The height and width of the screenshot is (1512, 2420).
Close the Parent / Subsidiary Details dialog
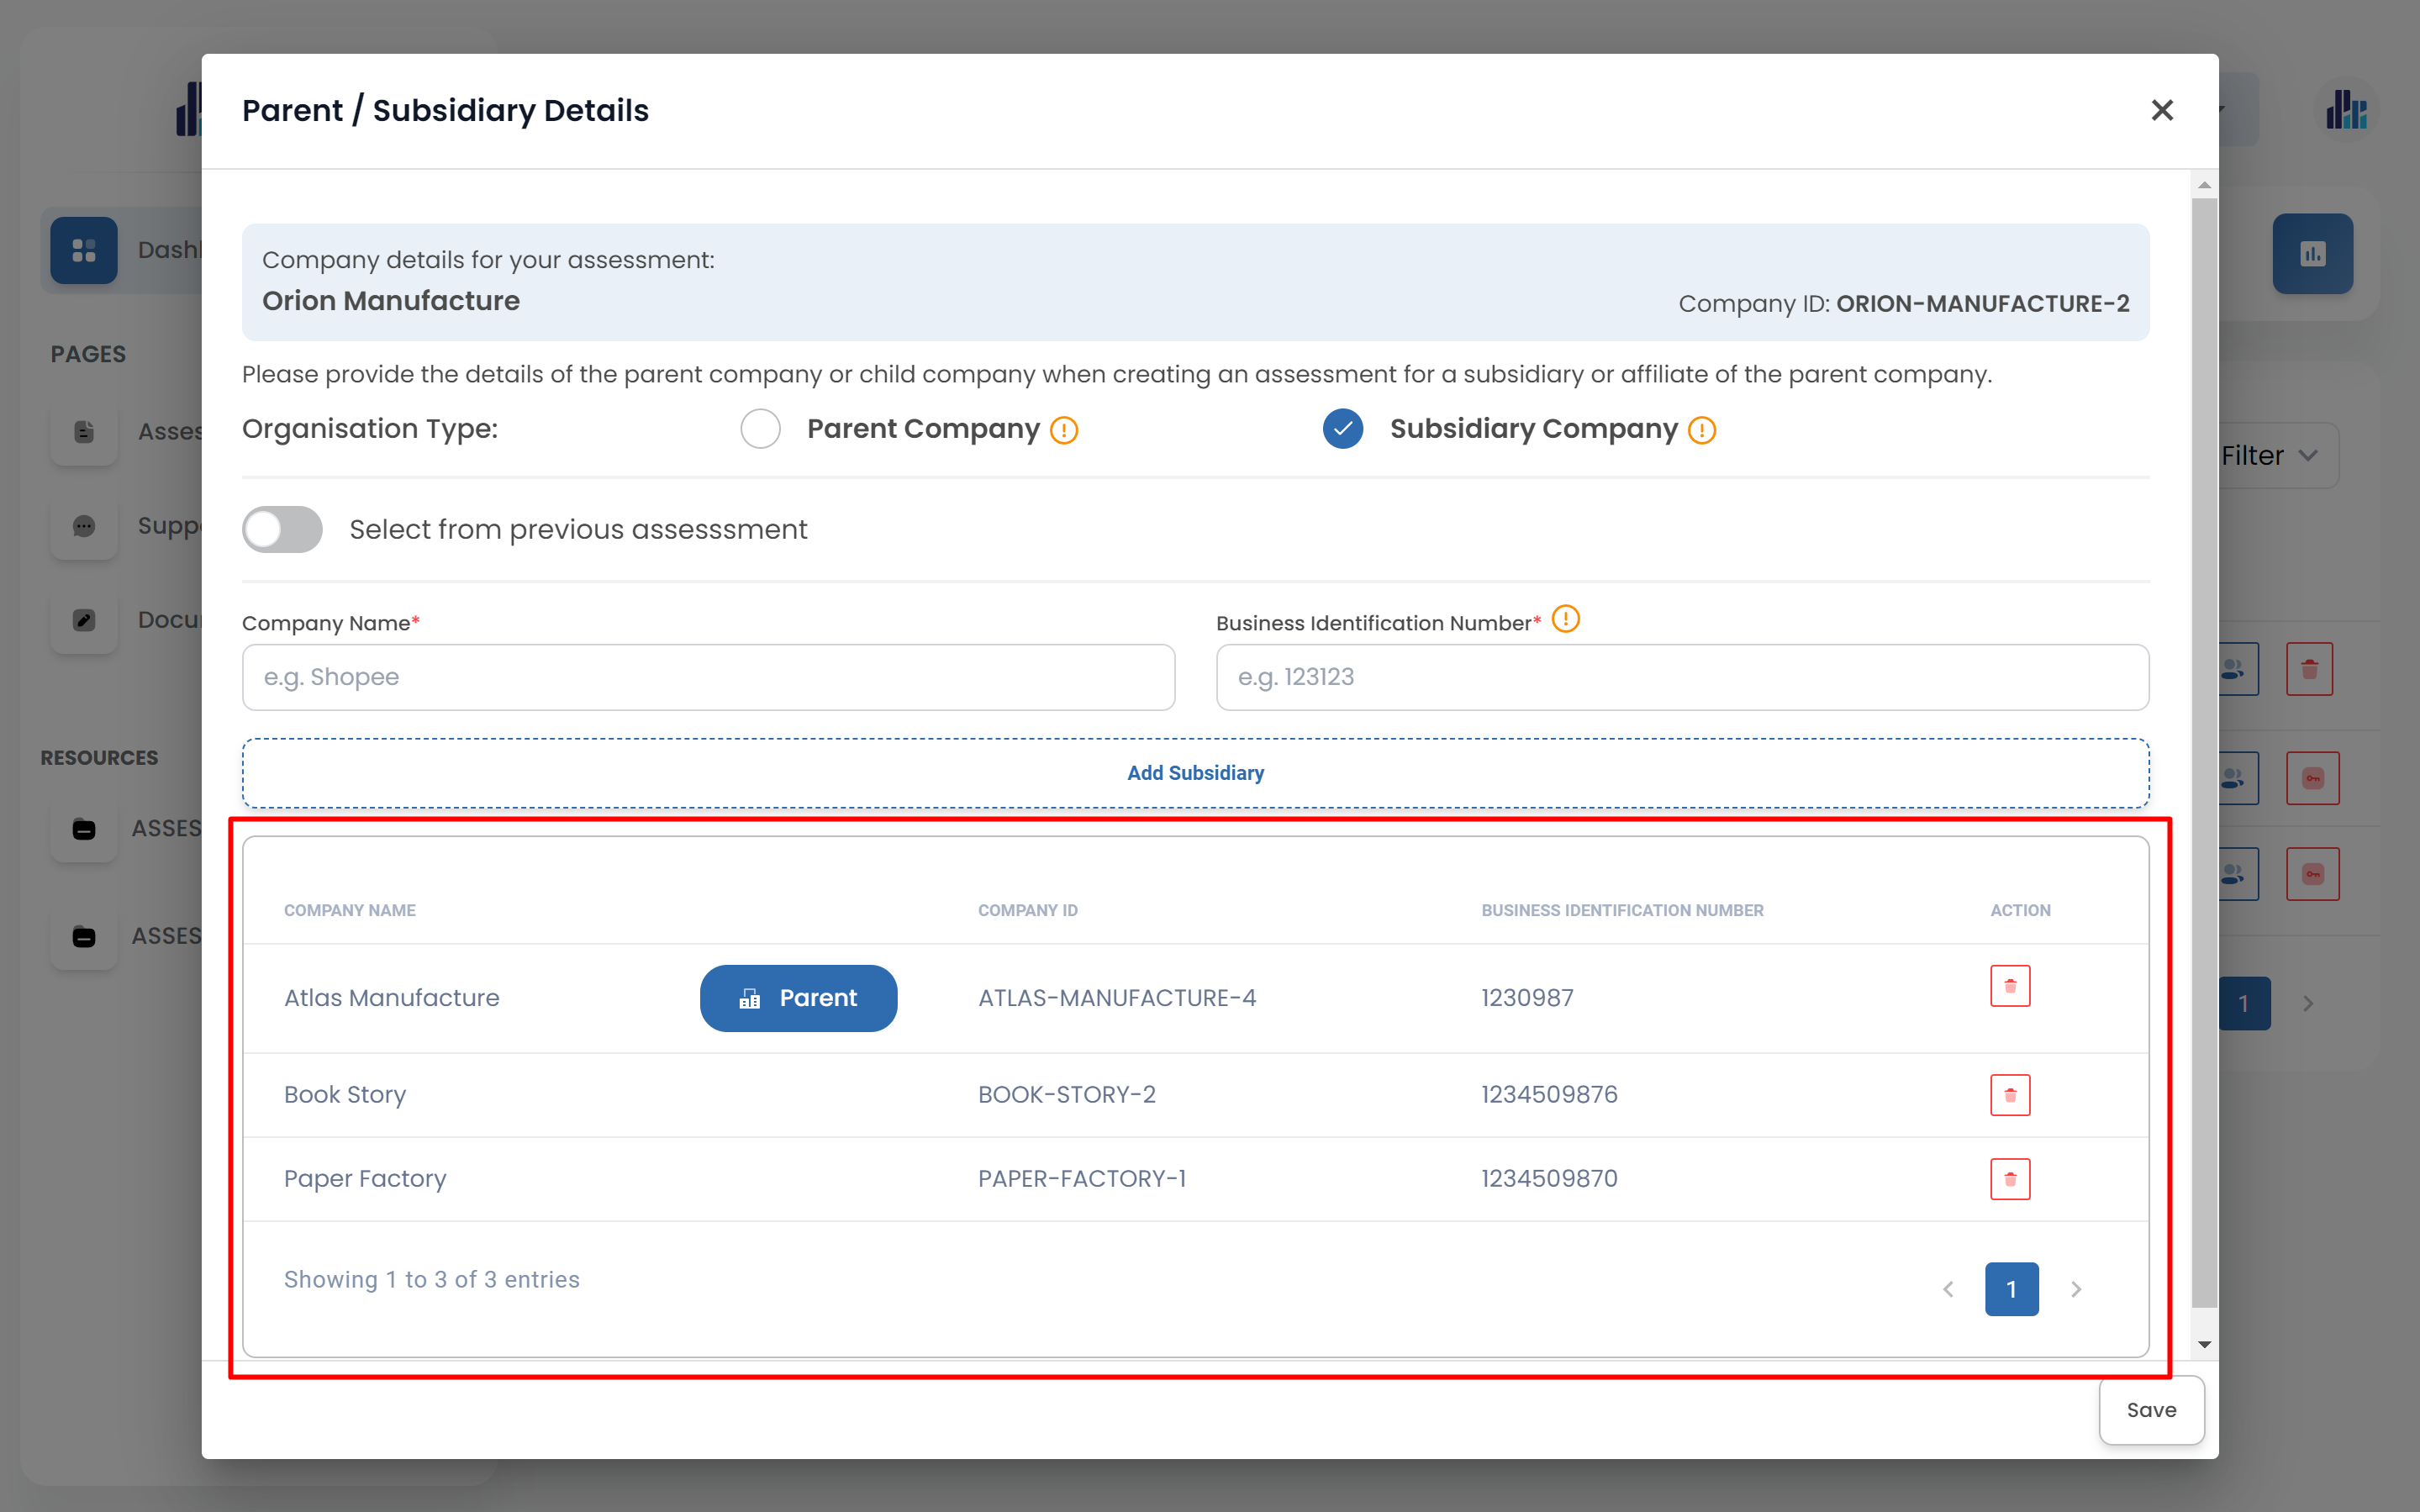pos(2162,110)
